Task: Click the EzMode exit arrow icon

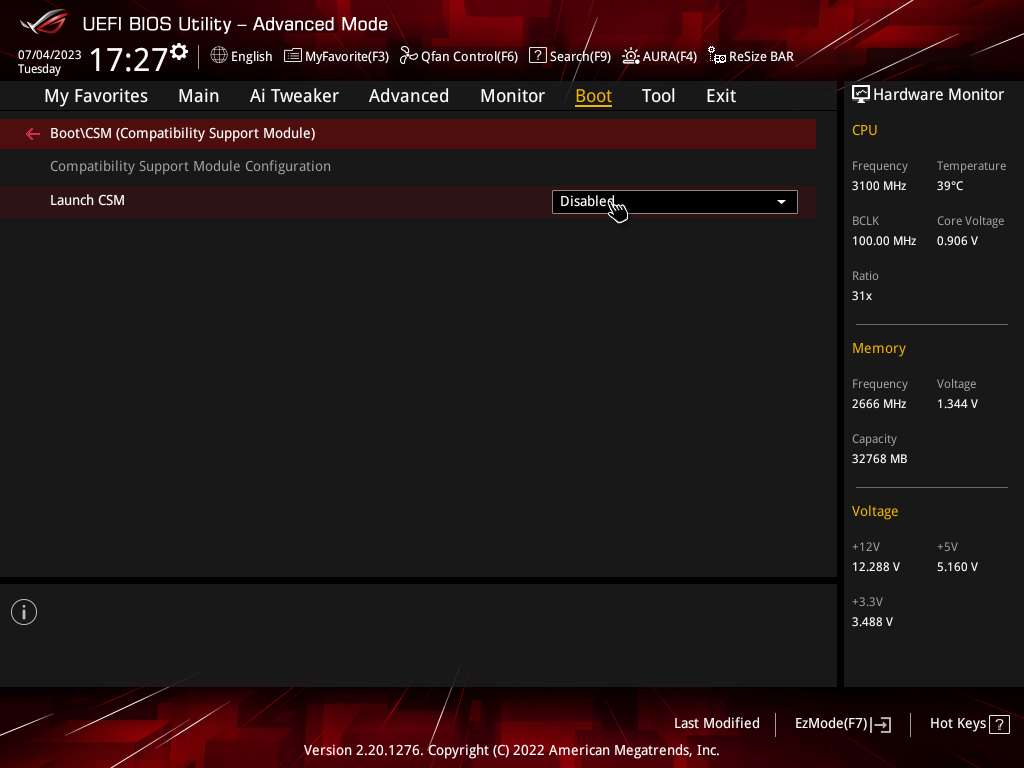Action: coord(881,724)
